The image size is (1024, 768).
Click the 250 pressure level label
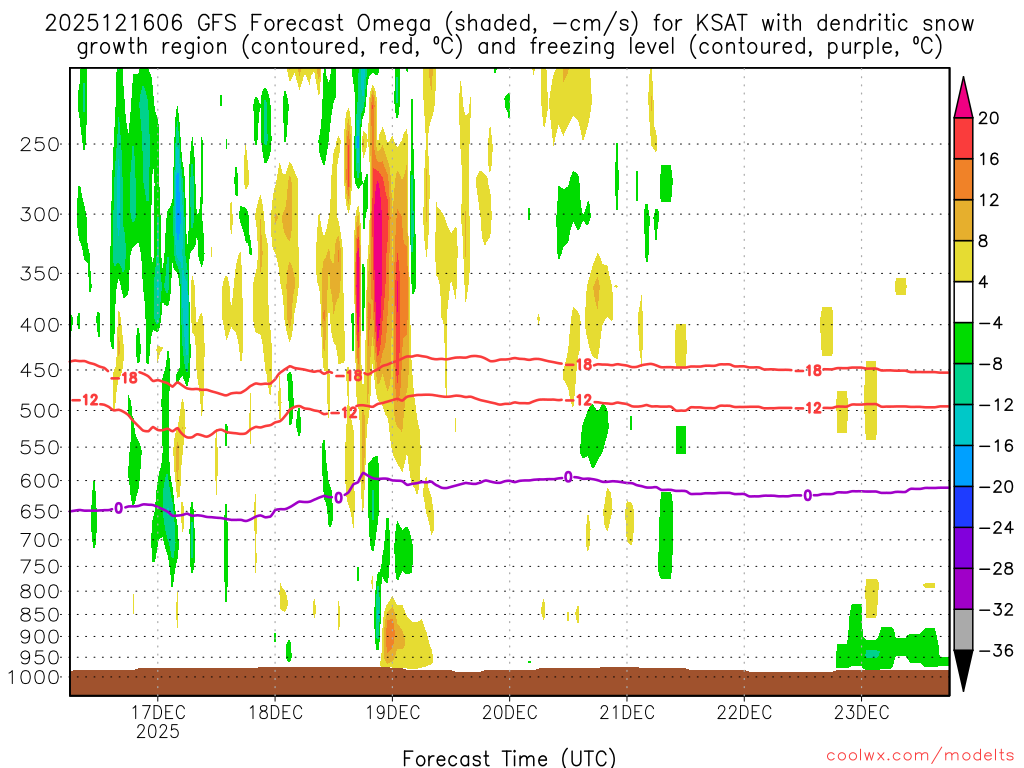click(40, 144)
